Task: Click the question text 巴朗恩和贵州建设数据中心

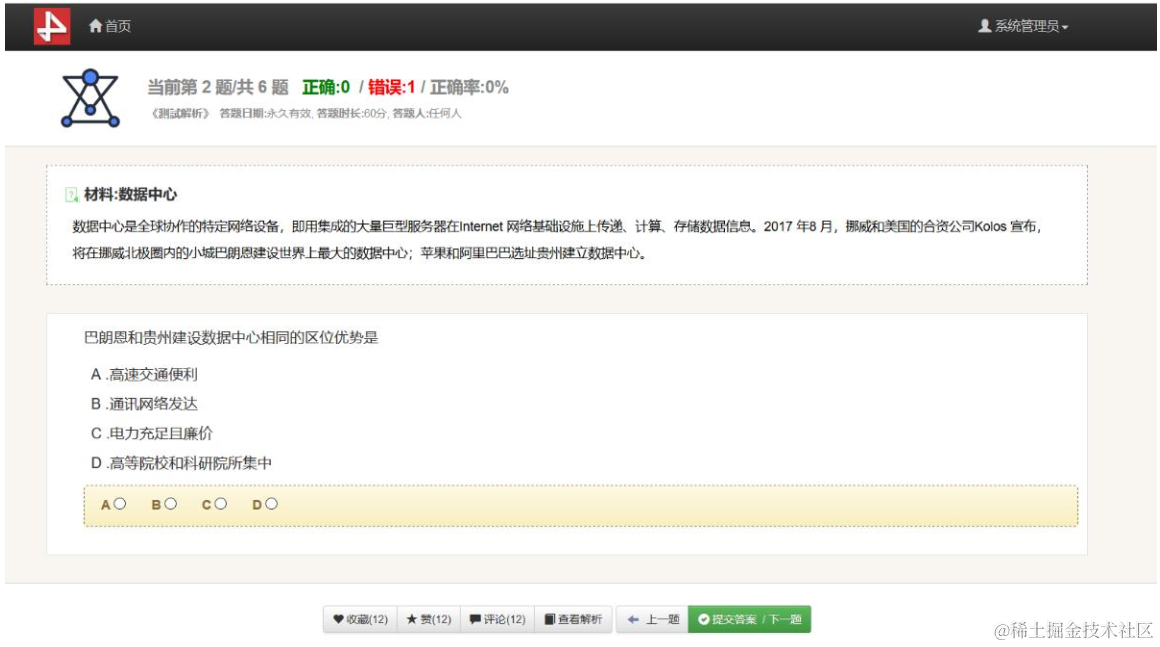Action: 231,337
